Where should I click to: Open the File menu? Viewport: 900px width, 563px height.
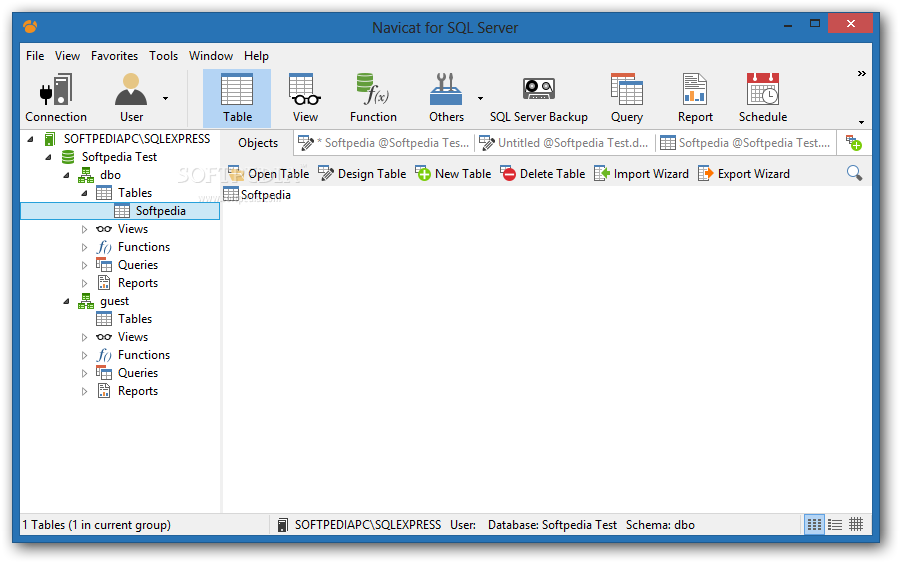35,56
